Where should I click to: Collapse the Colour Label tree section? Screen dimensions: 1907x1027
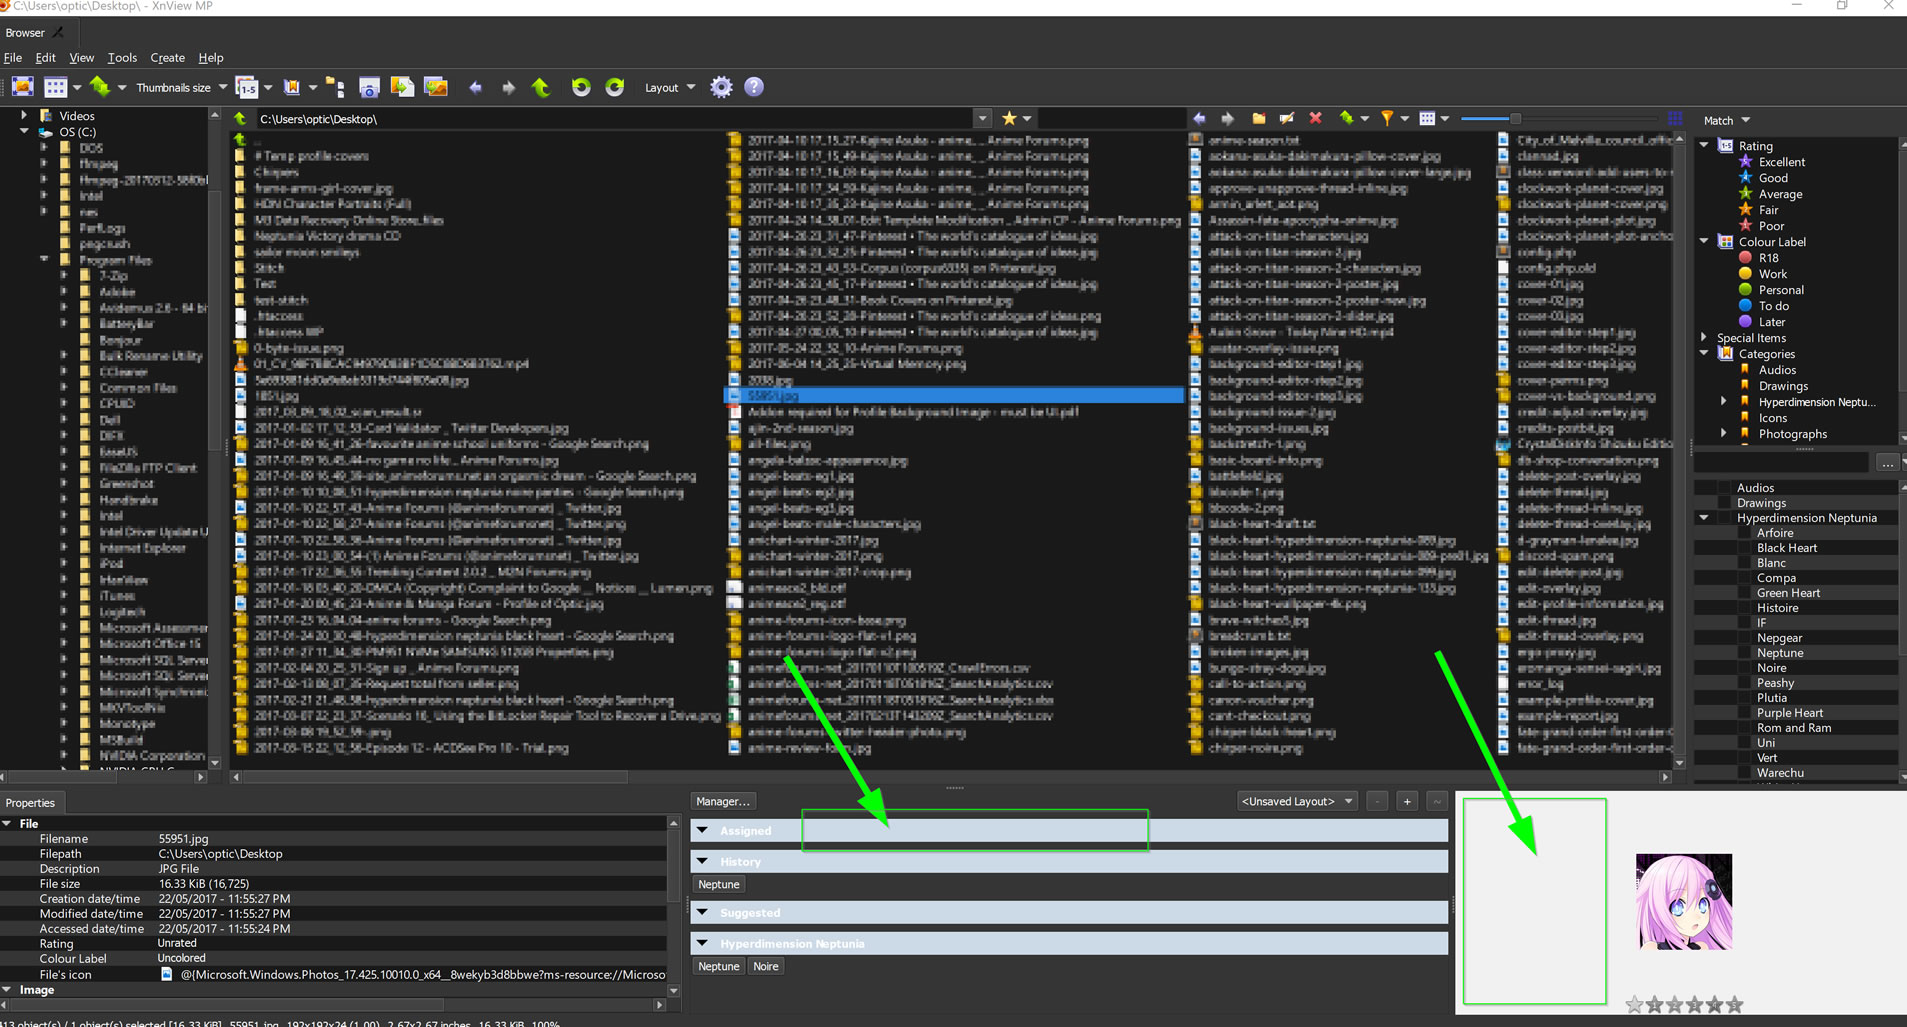click(1705, 241)
